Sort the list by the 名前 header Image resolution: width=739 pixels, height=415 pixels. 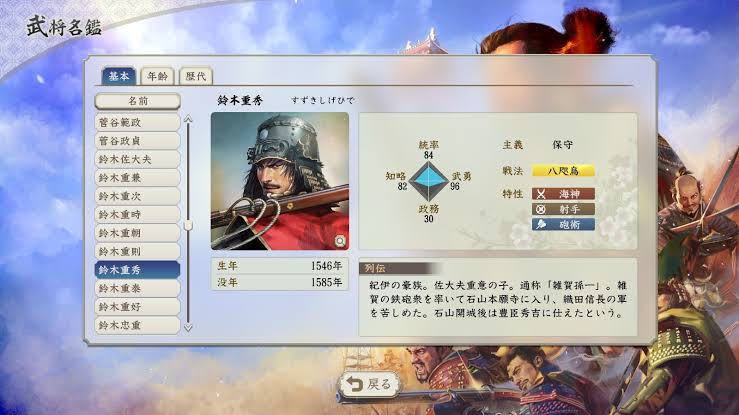(x=137, y=101)
